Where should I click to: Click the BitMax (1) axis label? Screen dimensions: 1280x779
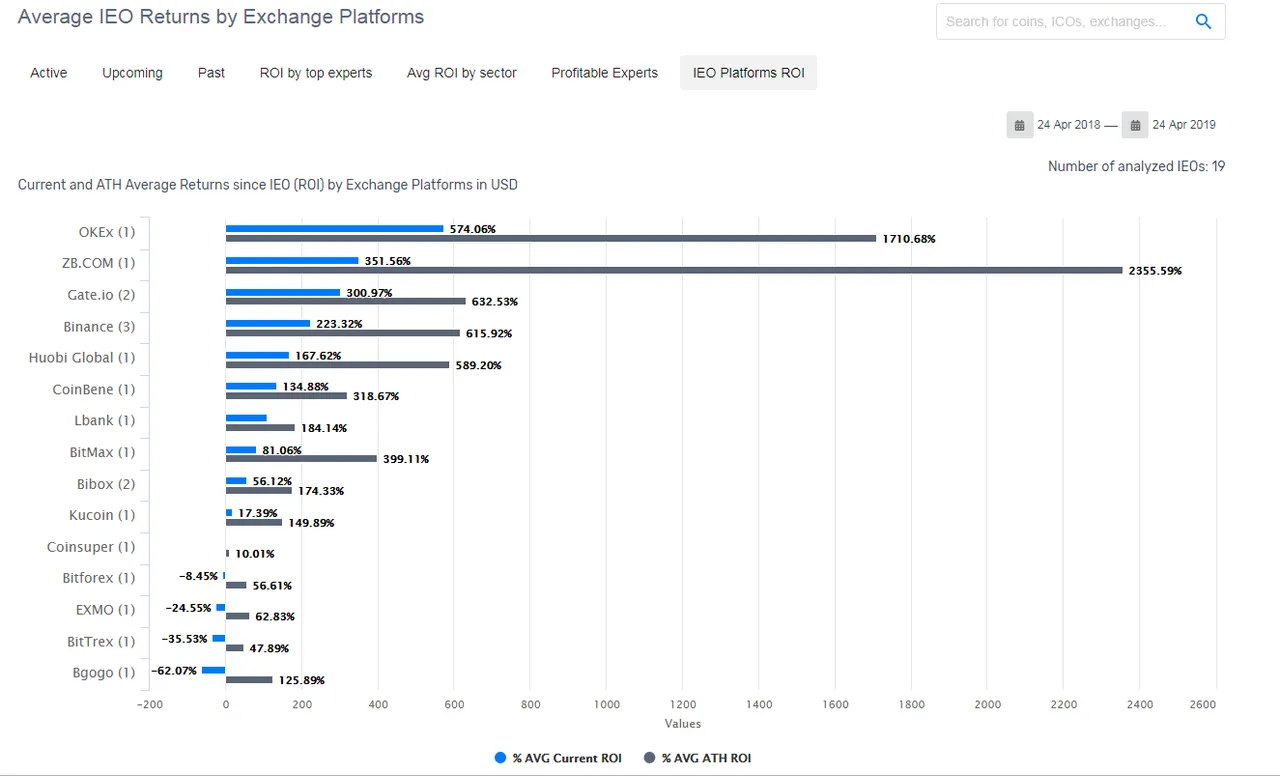pos(102,452)
